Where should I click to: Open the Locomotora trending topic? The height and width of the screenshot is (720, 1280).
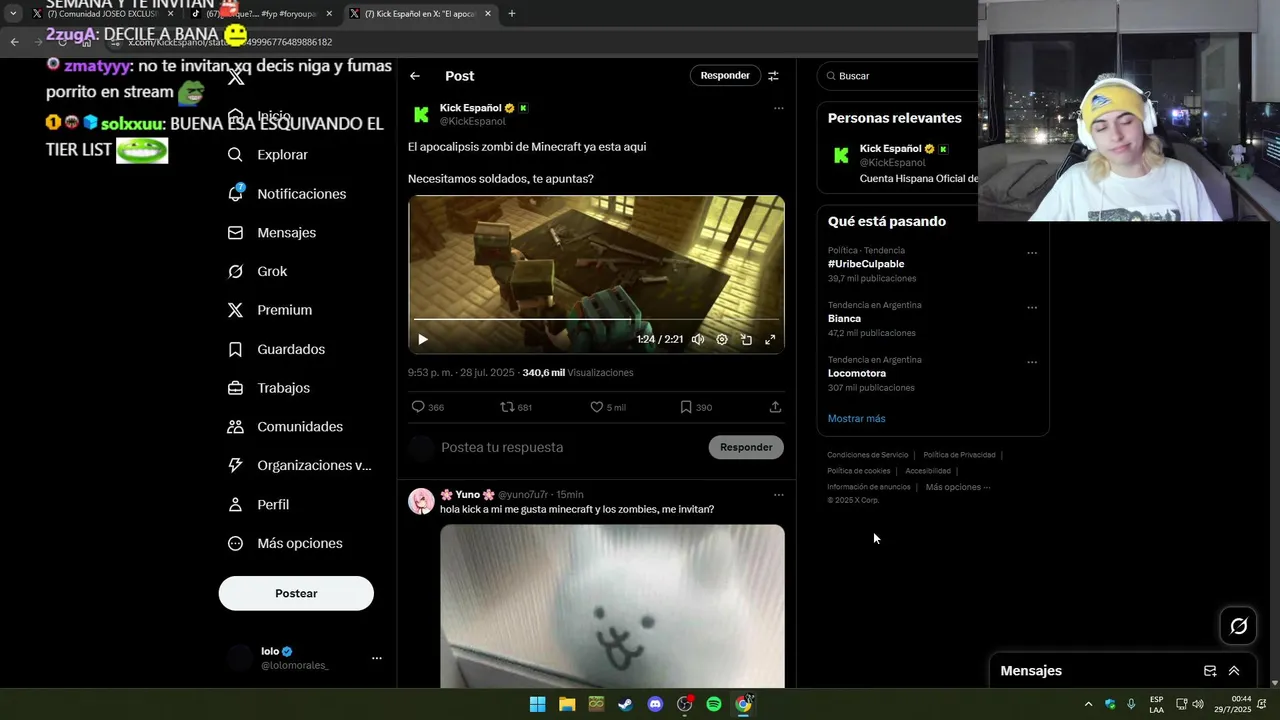click(x=857, y=373)
